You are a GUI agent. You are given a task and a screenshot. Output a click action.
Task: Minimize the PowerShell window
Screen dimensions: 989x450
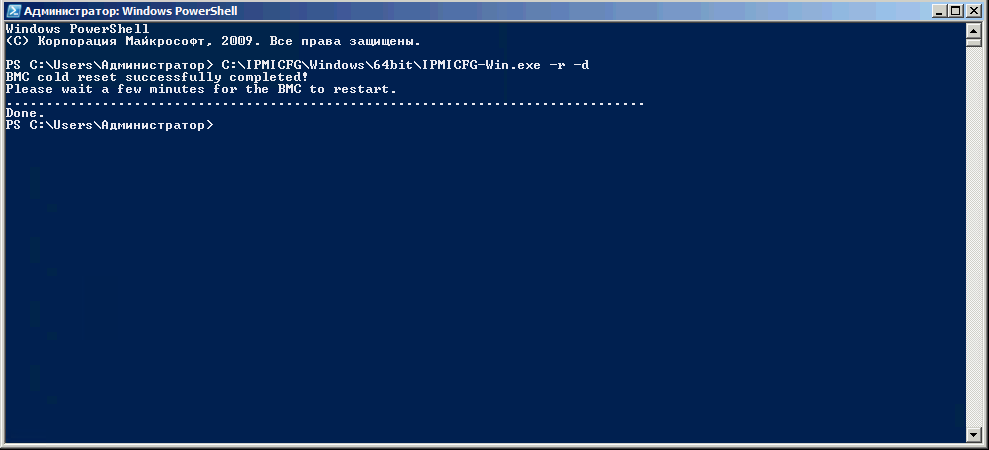point(940,10)
